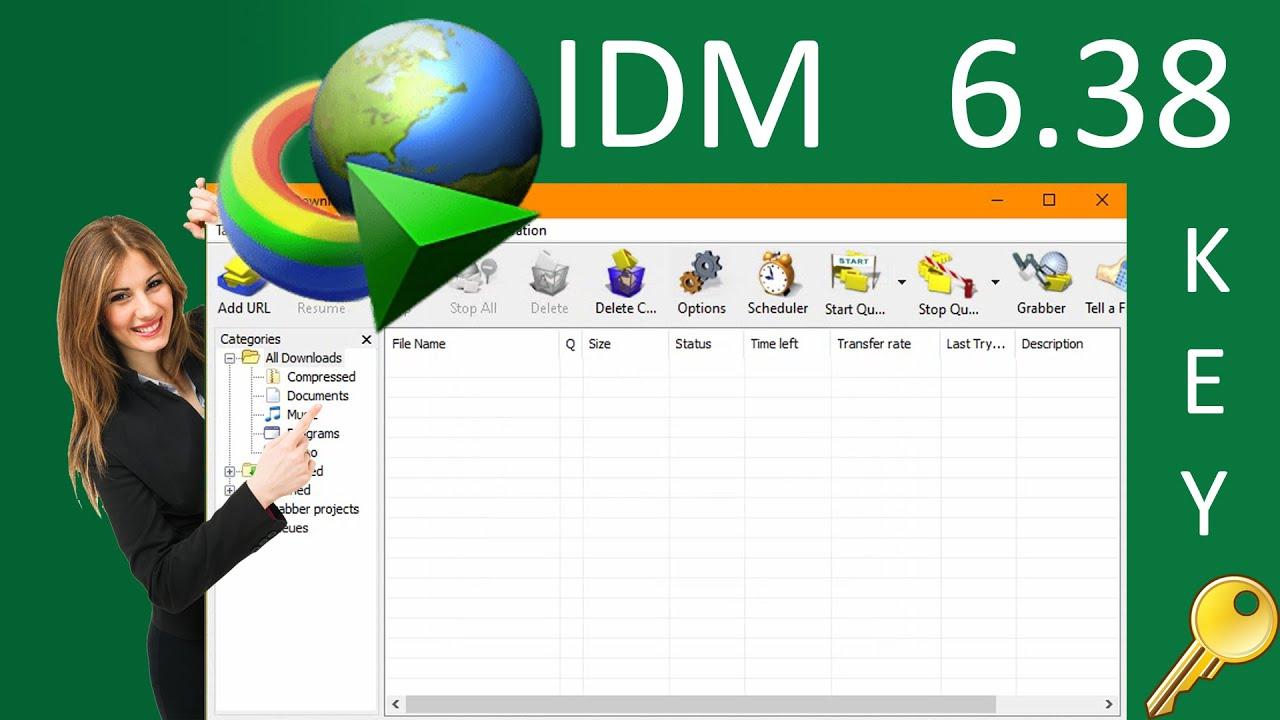Click the Start Queue toolbar icon
1280x720 pixels.
(854, 274)
